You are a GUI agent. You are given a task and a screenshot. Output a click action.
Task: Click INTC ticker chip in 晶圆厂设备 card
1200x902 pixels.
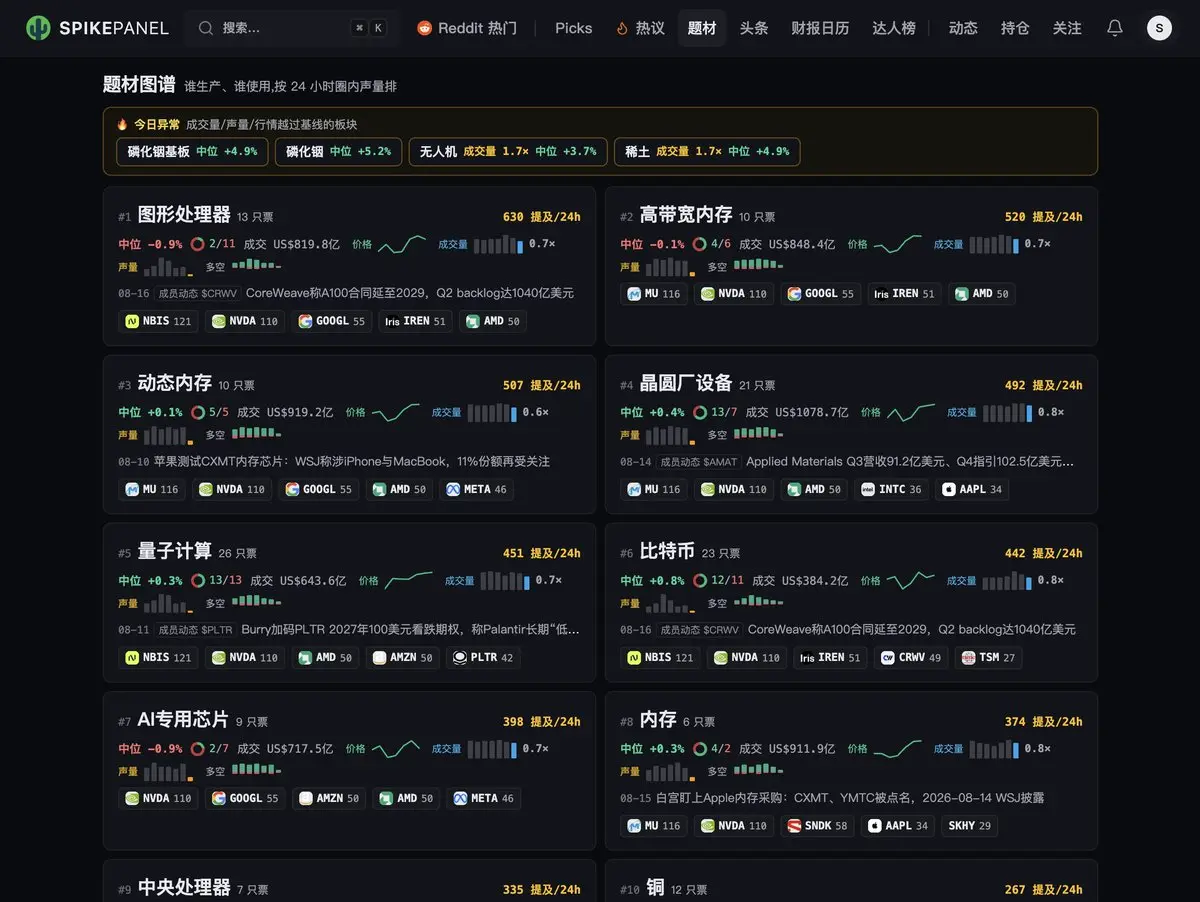[892, 489]
